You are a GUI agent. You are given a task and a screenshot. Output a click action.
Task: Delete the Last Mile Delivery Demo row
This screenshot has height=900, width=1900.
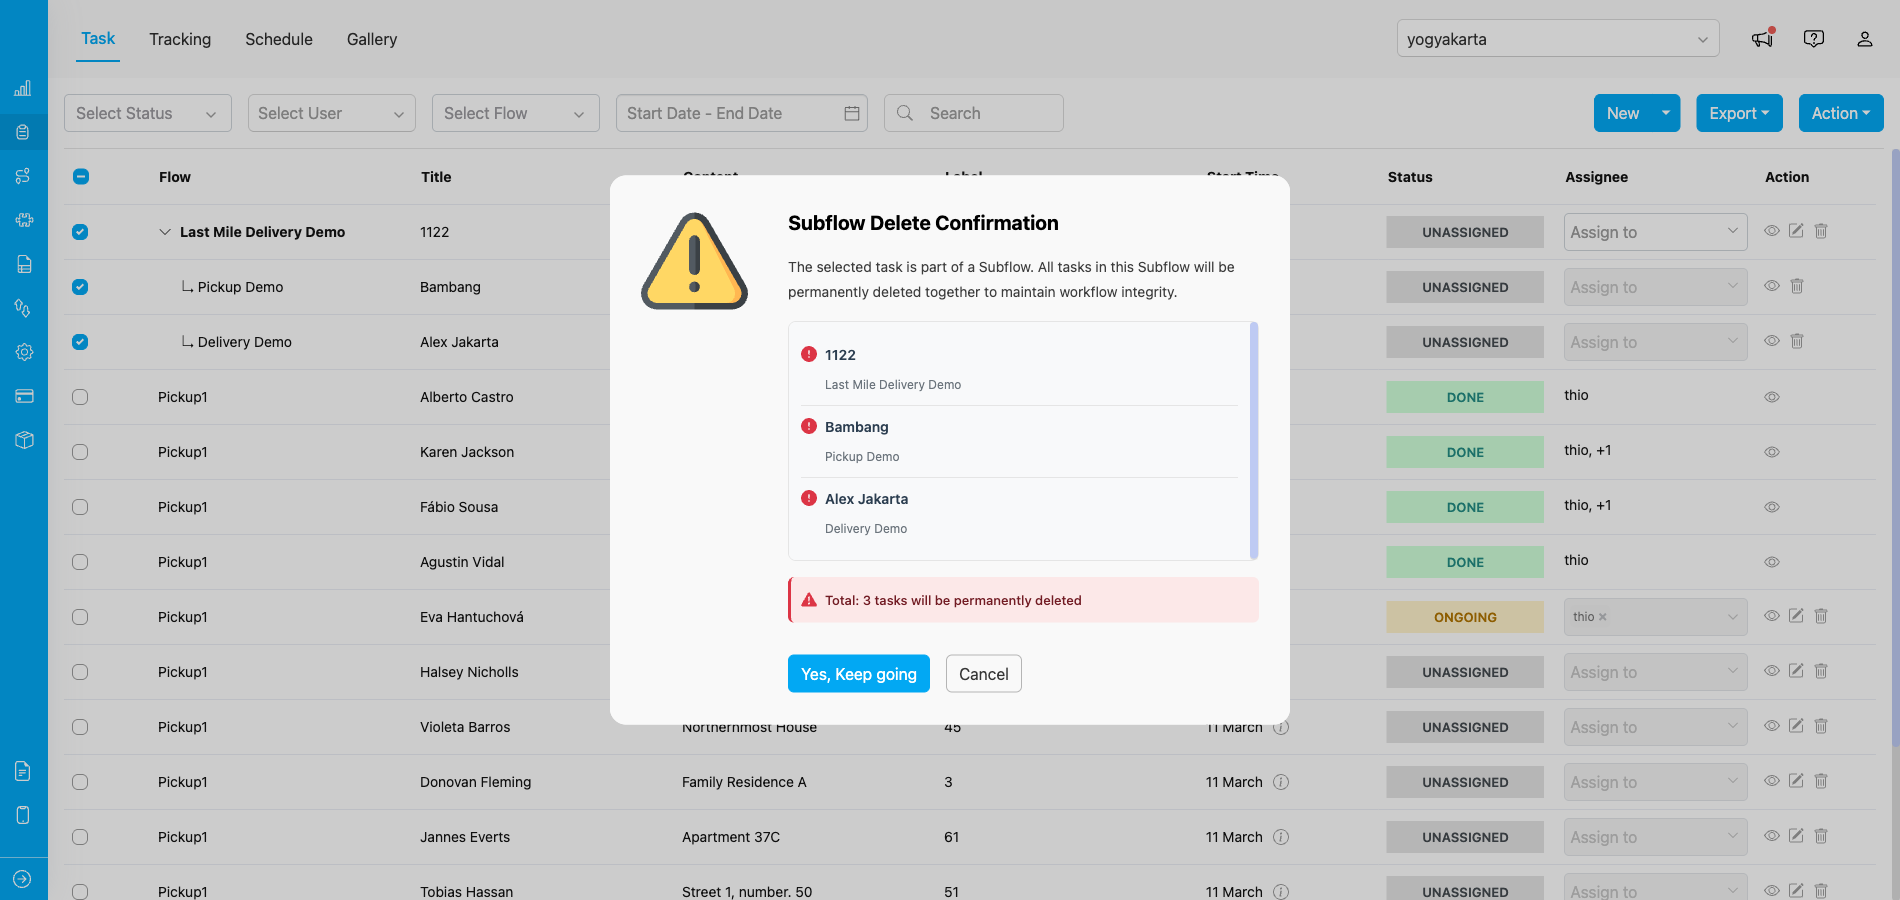1821,231
